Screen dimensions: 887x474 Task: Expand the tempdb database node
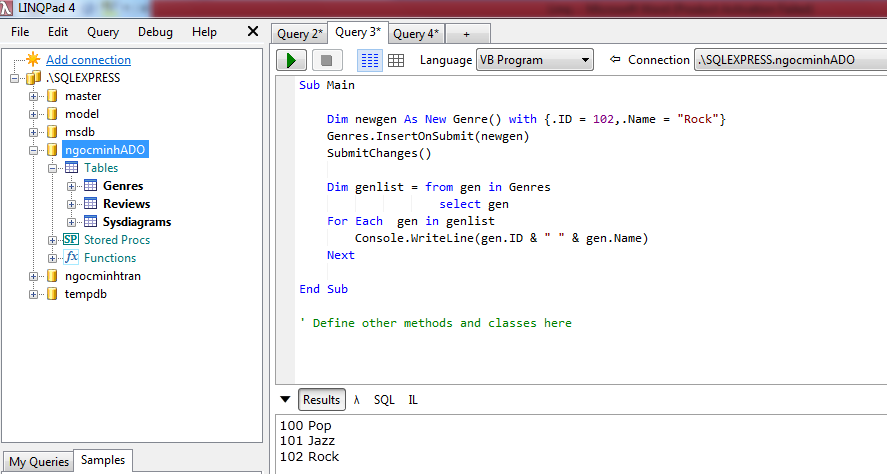pyautogui.click(x=33, y=295)
